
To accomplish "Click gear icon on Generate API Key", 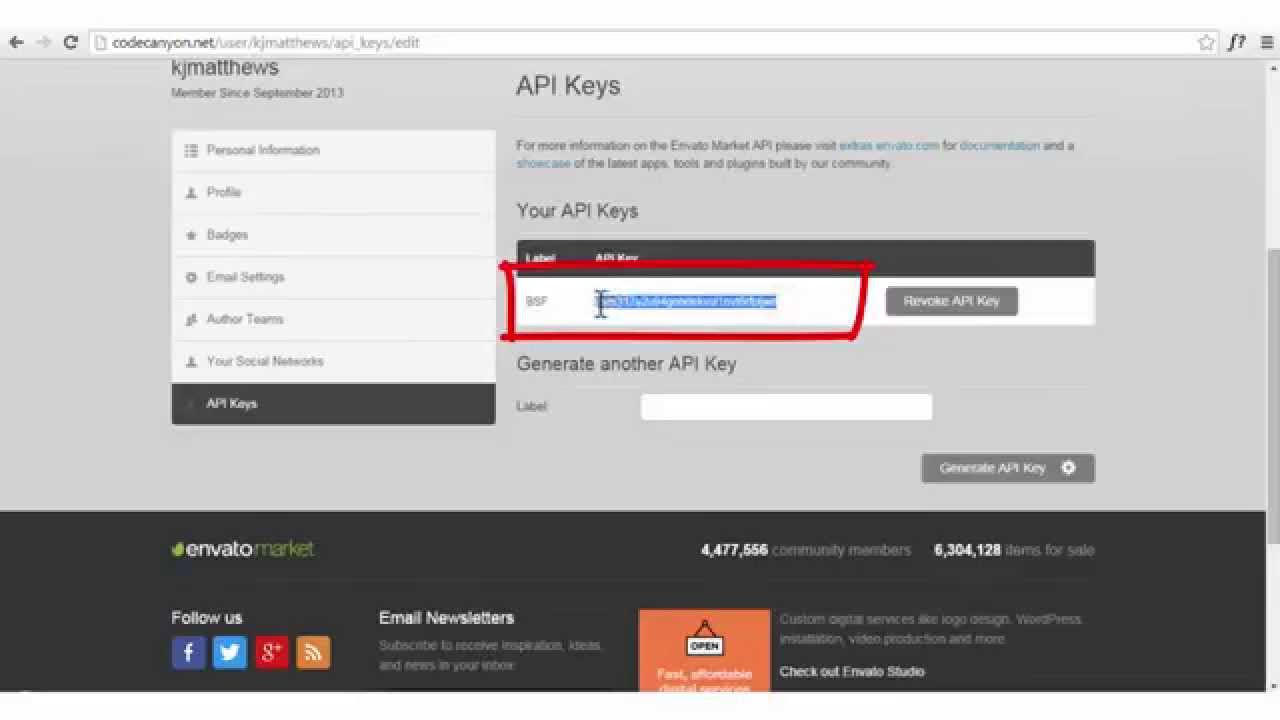I will pos(1068,468).
